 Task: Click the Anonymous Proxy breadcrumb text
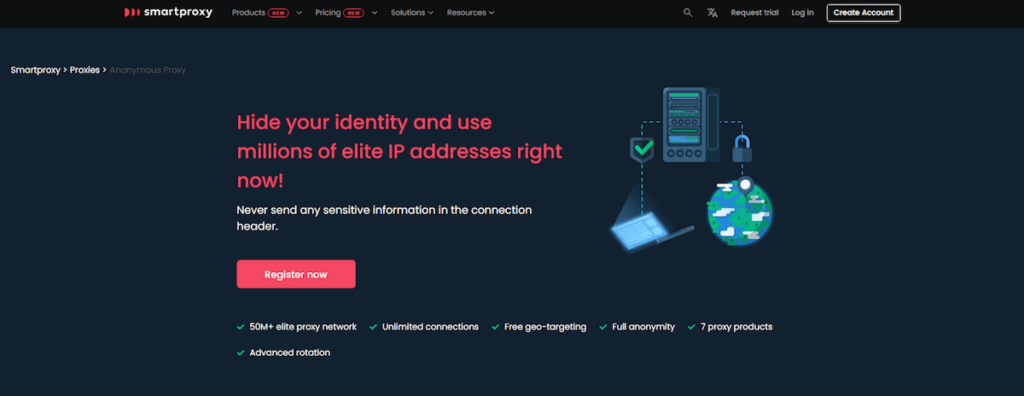(148, 70)
